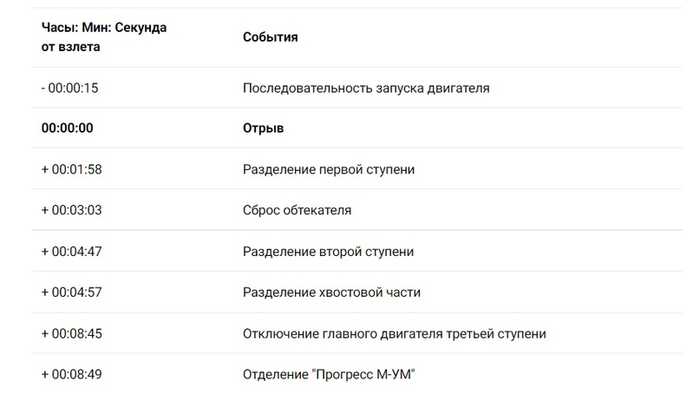Screen dimensions: 700x401
Task: Select the '+ 00:08:45' time cell
Action: (x=71, y=334)
